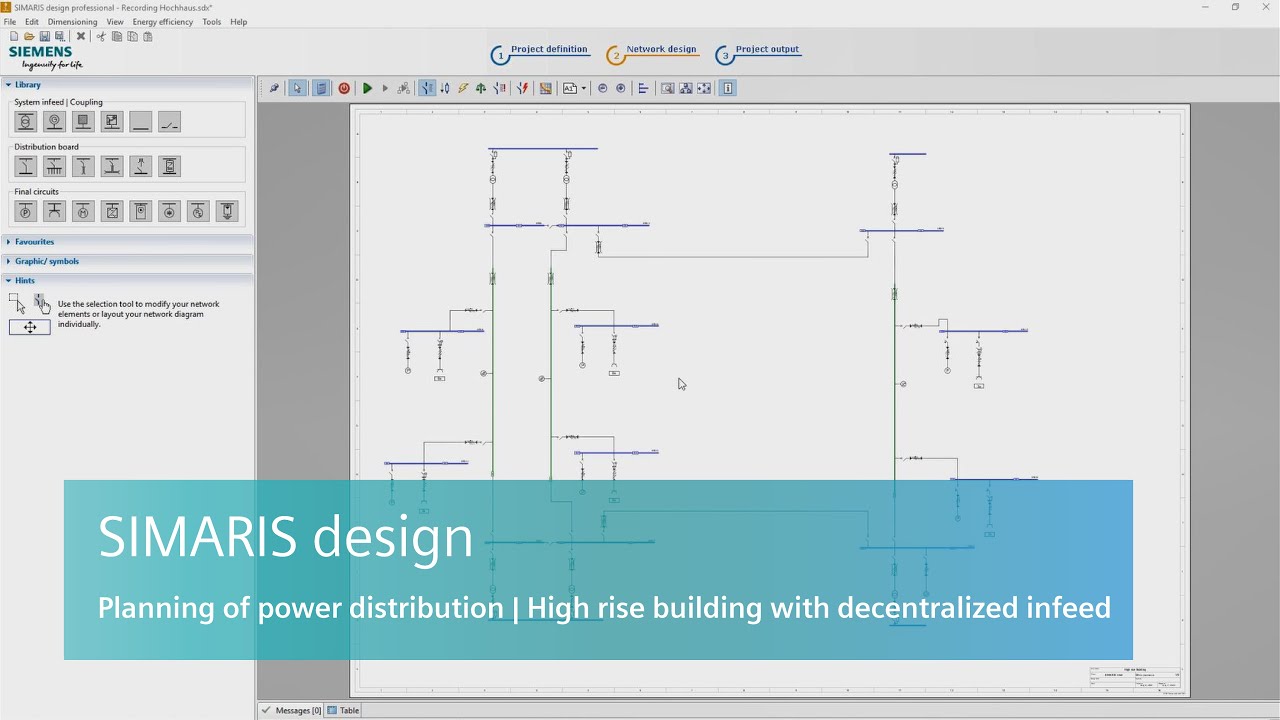This screenshot has height=720, width=1280.
Task: Click the copy icon in top toolbar
Action: [x=117, y=37]
